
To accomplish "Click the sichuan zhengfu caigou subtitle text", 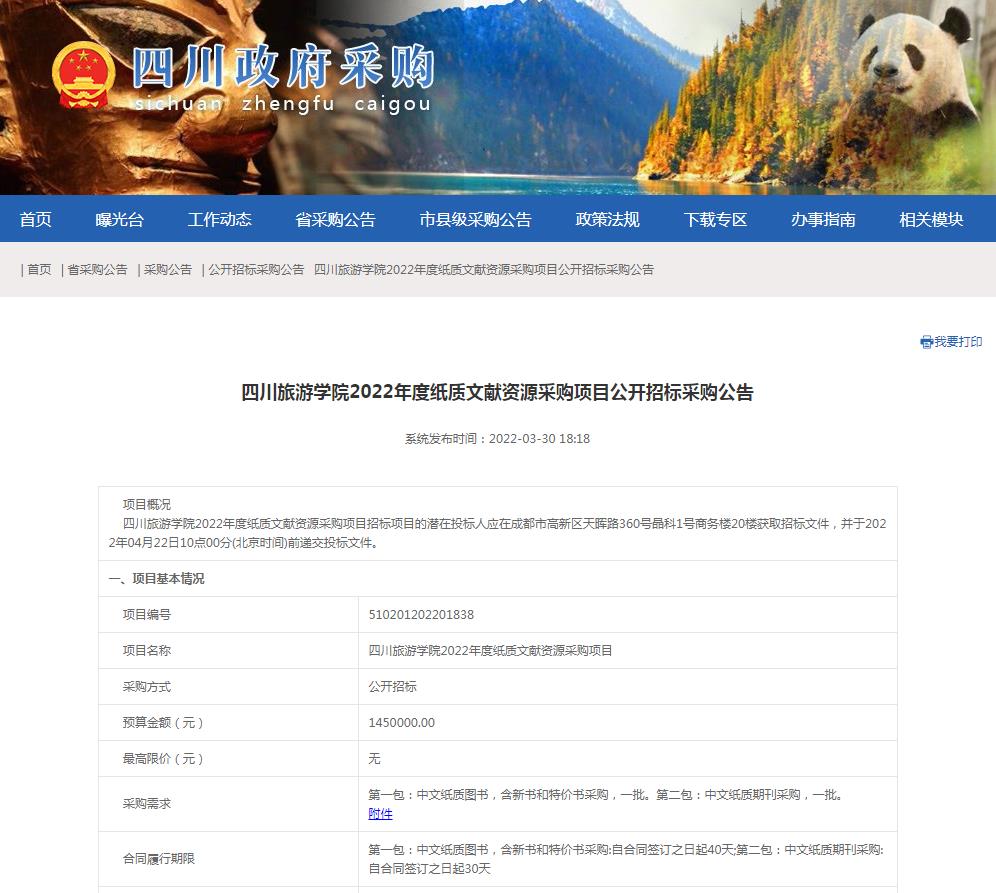I will [x=283, y=104].
